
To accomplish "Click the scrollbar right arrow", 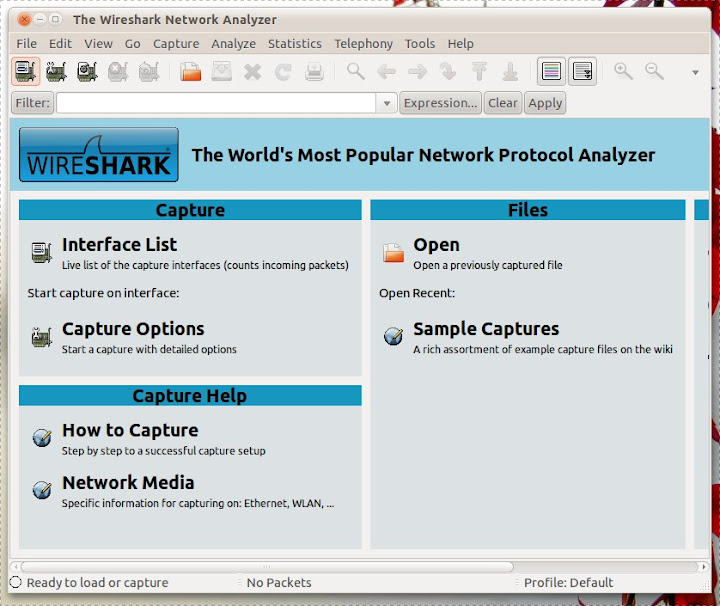I will point(703,567).
